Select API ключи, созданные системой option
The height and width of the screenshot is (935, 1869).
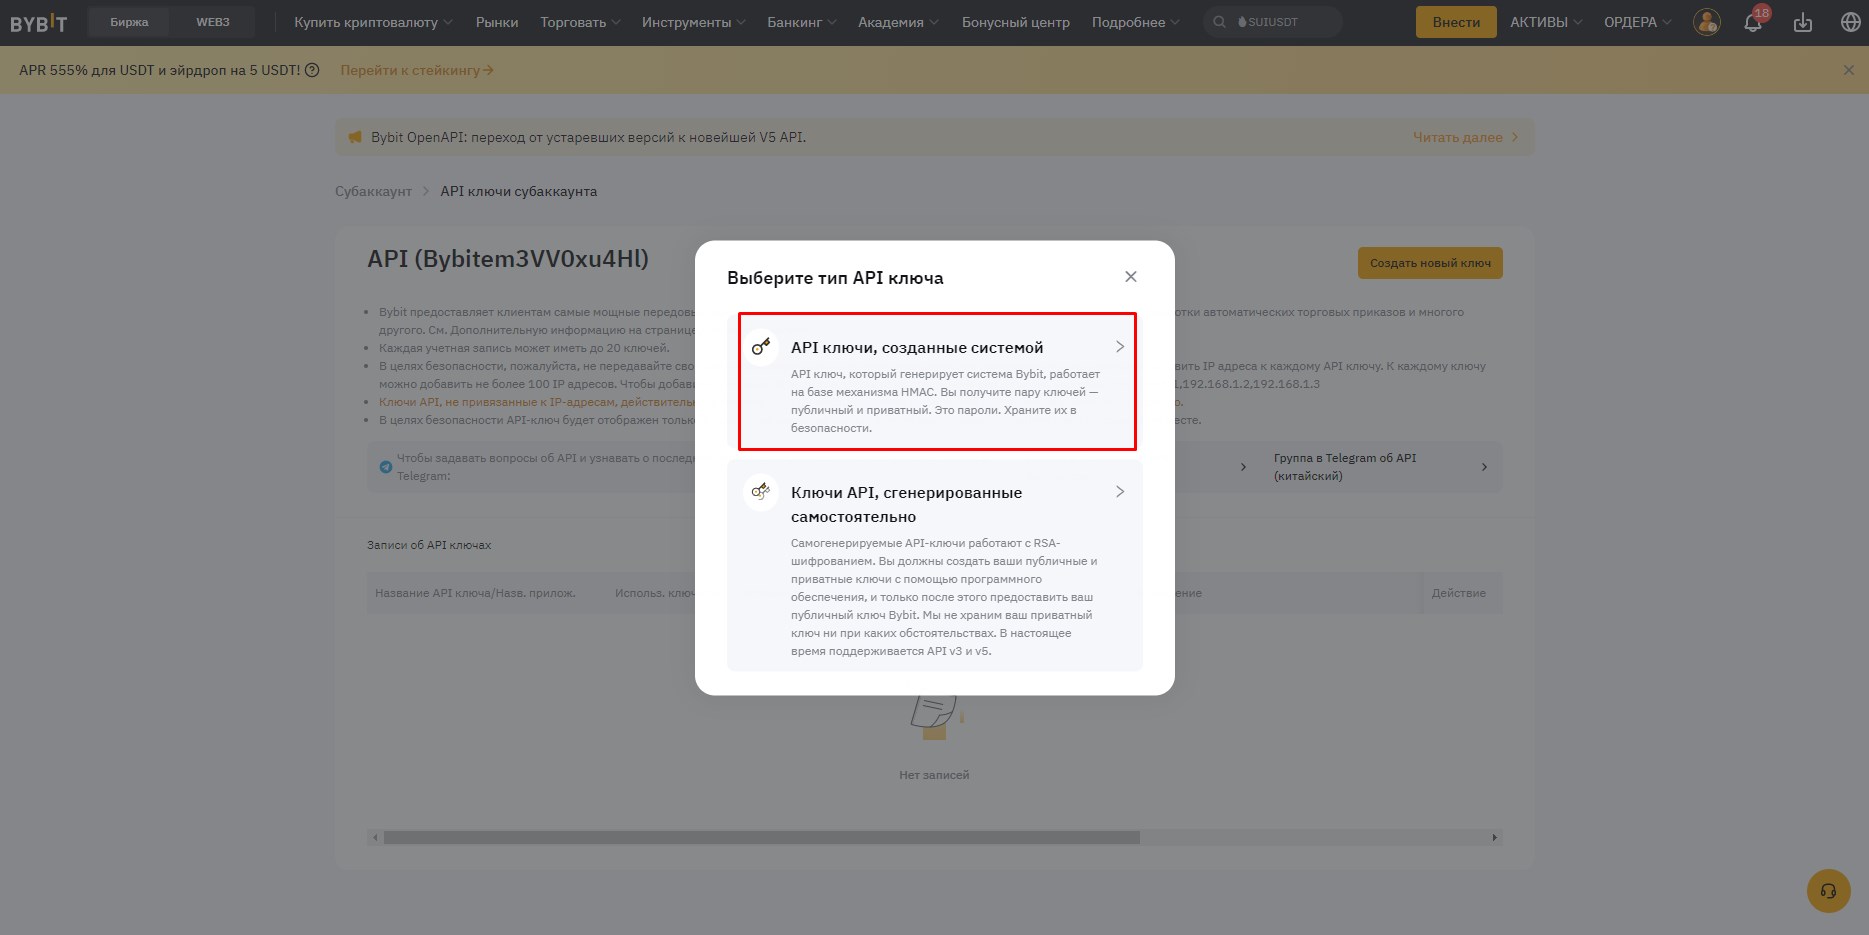(937, 382)
